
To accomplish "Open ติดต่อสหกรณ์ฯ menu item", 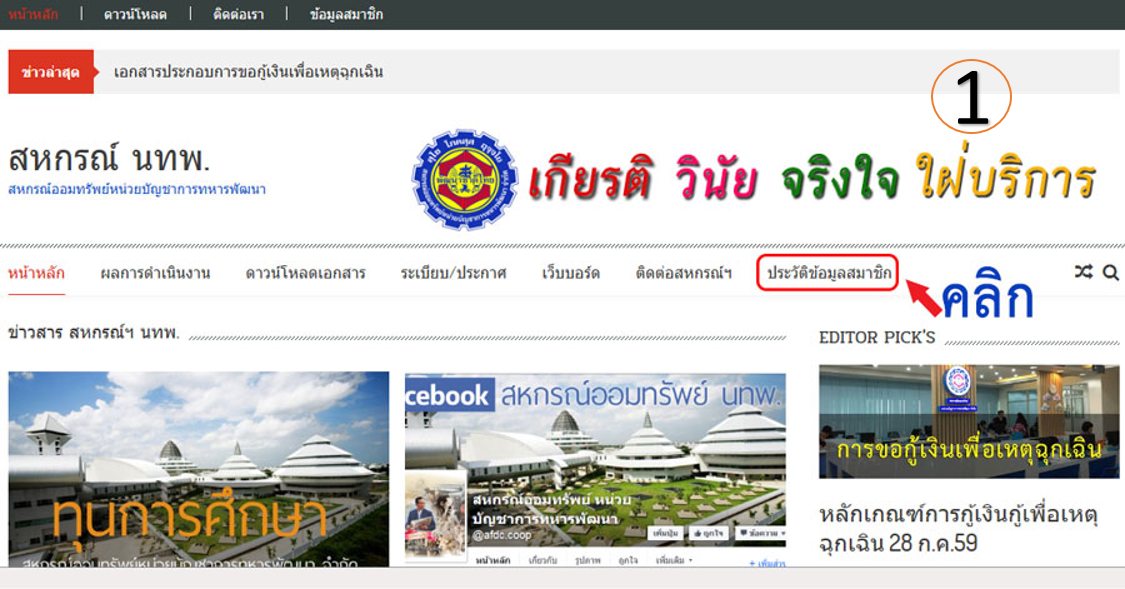I will pos(683,273).
